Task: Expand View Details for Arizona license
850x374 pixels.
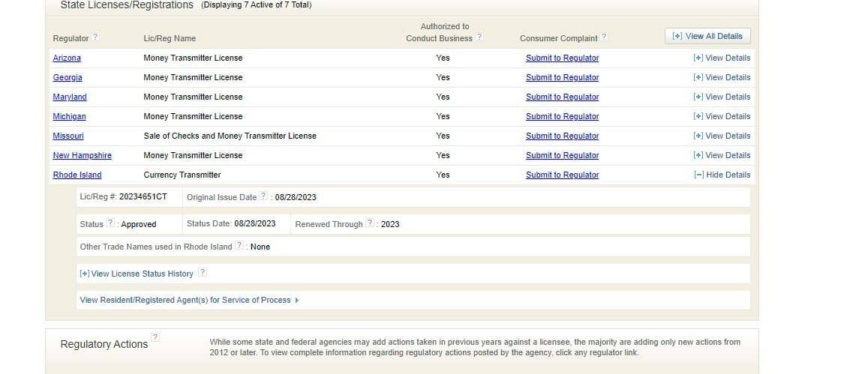Action: coord(722,58)
